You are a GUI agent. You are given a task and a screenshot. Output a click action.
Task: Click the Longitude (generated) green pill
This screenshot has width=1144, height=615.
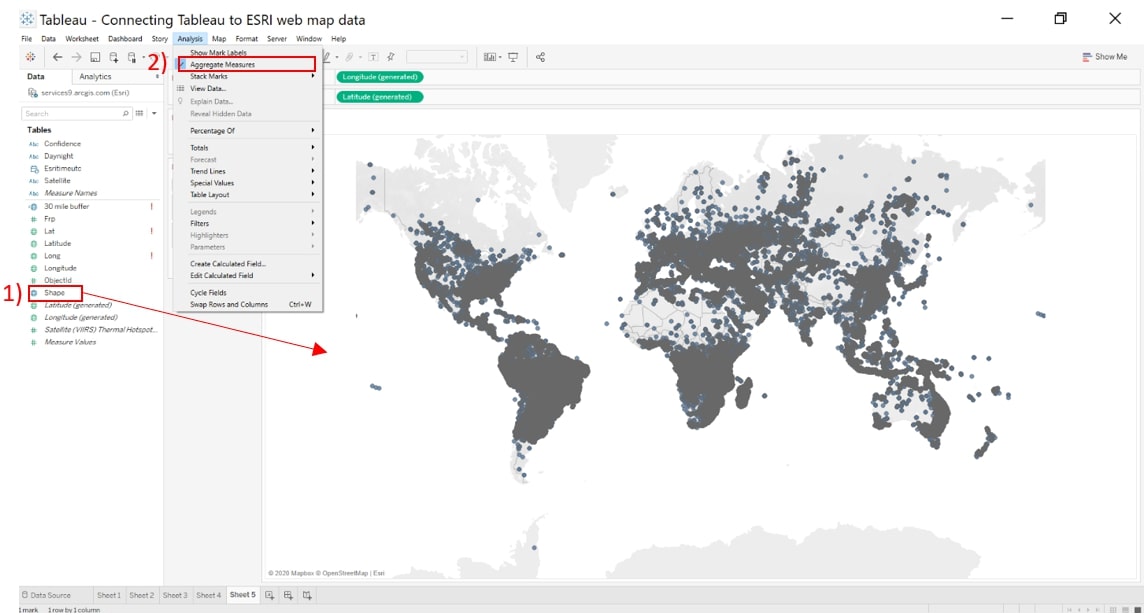tap(379, 77)
